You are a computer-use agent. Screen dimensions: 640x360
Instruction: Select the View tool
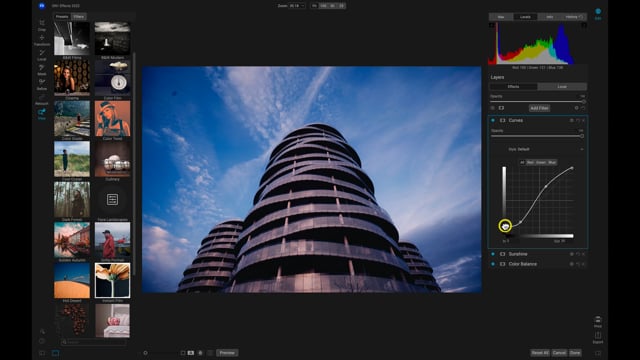click(42, 114)
